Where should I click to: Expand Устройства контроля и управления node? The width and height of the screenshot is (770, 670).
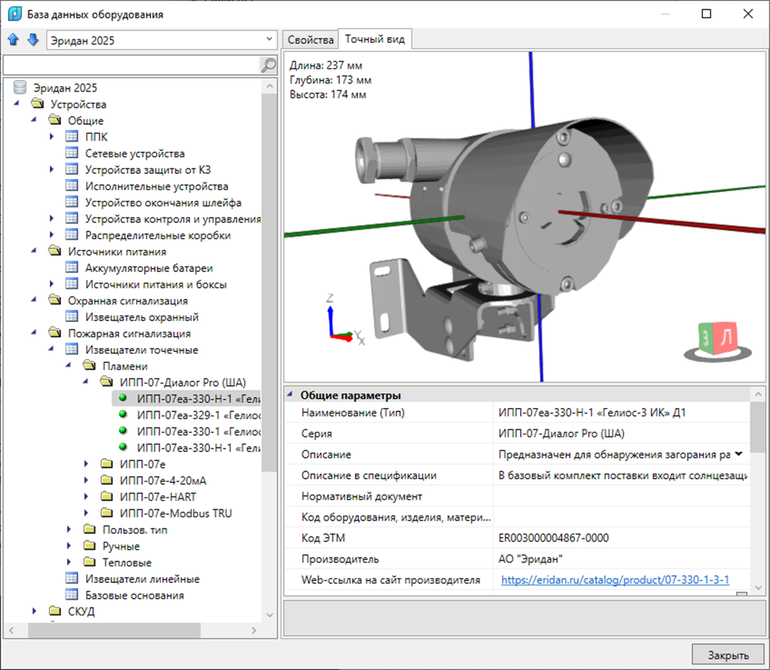click(x=52, y=218)
